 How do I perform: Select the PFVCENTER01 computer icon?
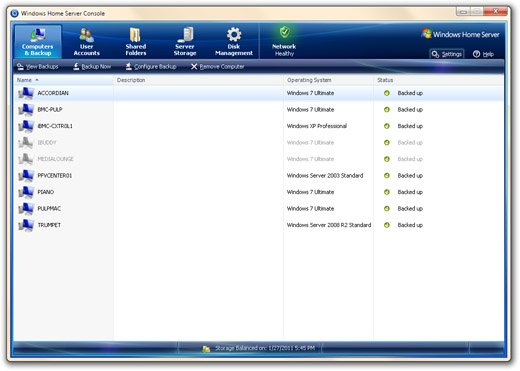point(26,175)
